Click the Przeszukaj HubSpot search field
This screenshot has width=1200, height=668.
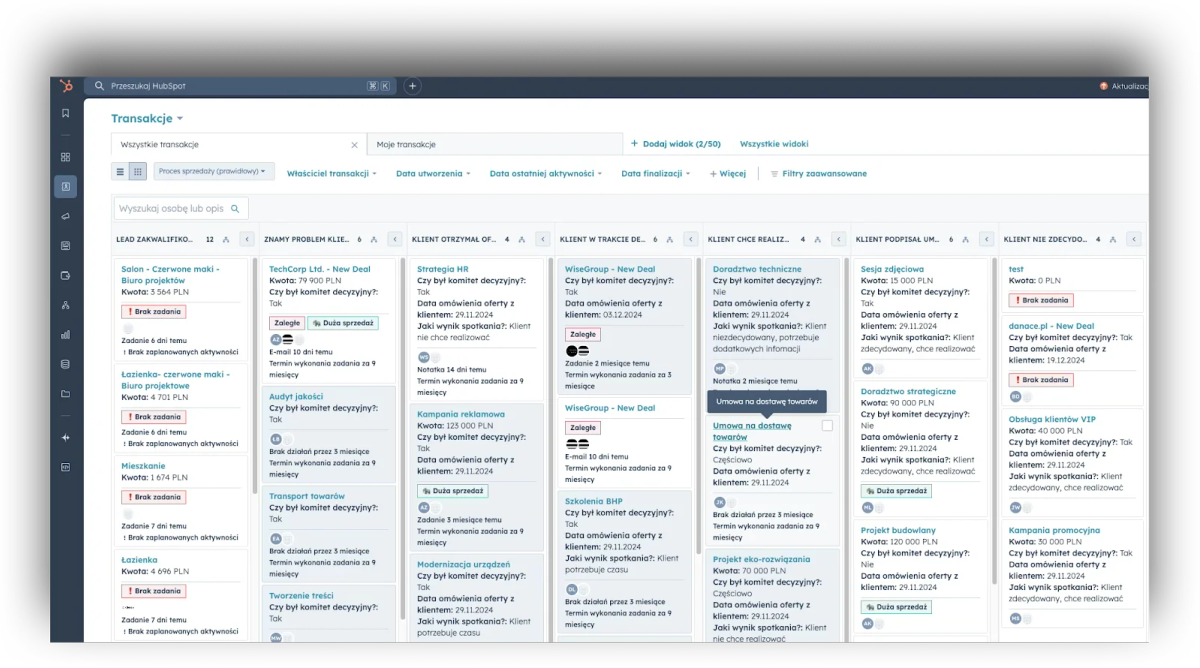coord(240,86)
